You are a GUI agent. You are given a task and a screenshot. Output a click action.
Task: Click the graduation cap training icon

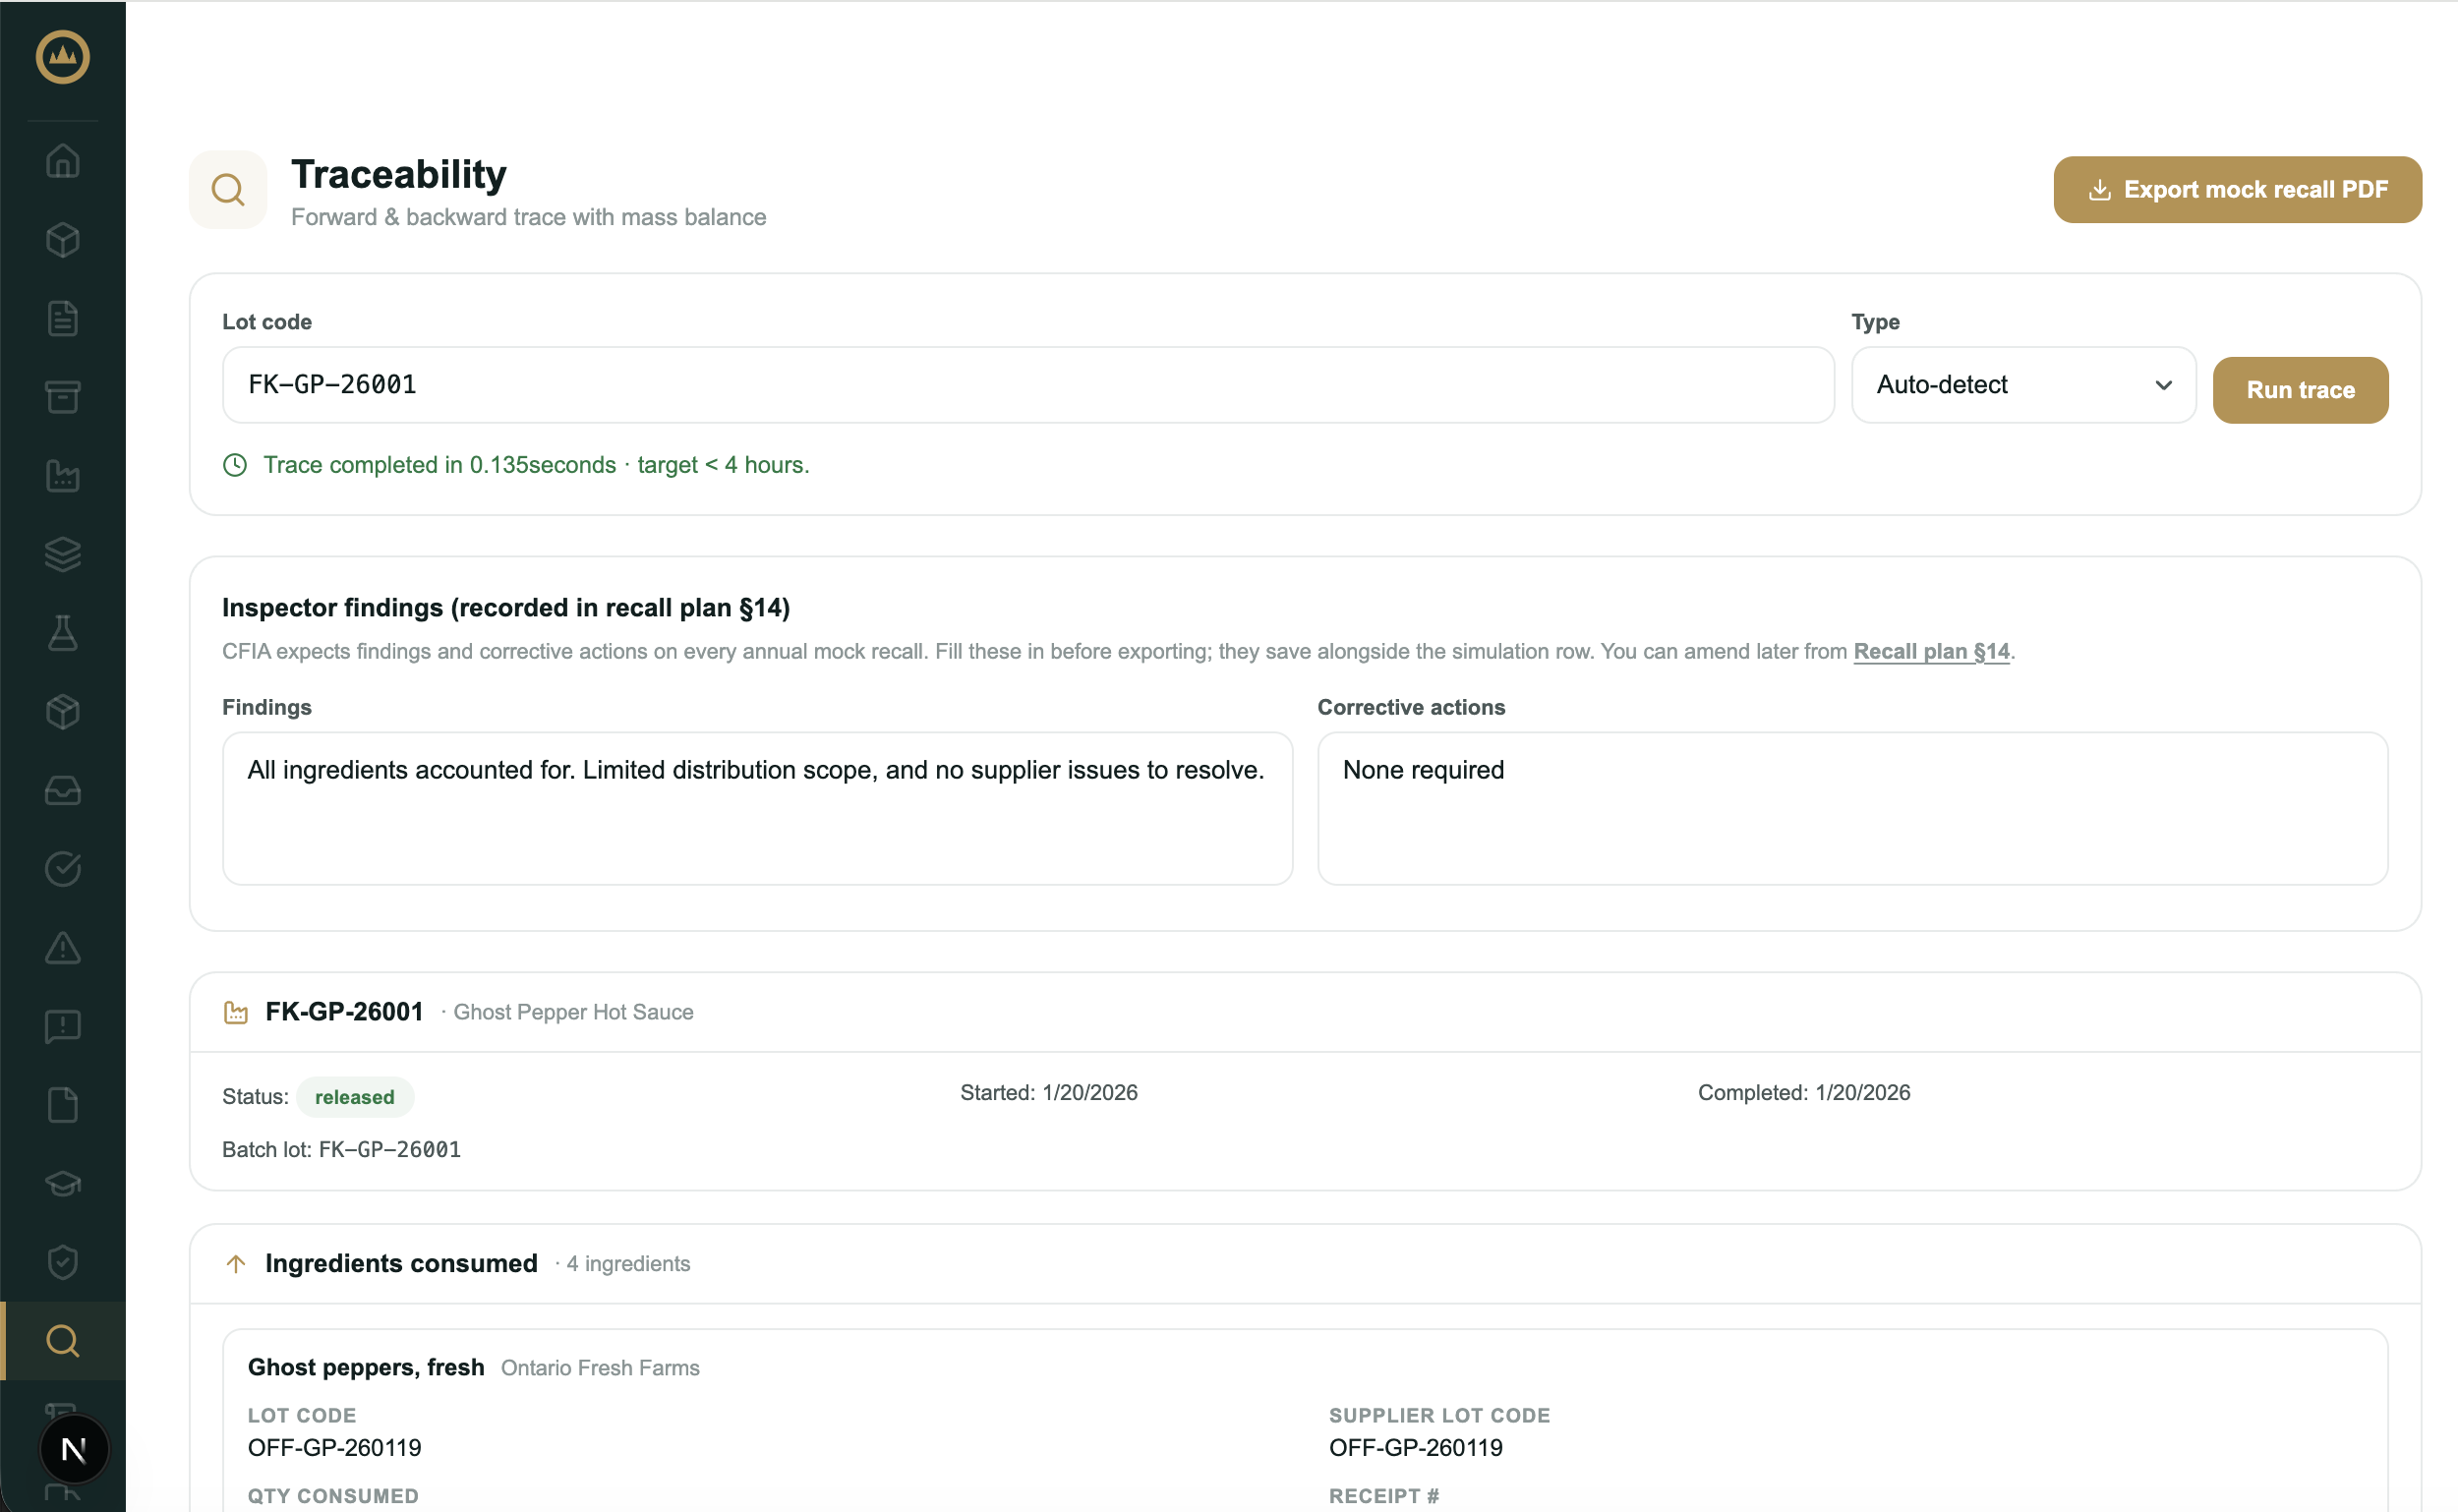(x=63, y=1184)
